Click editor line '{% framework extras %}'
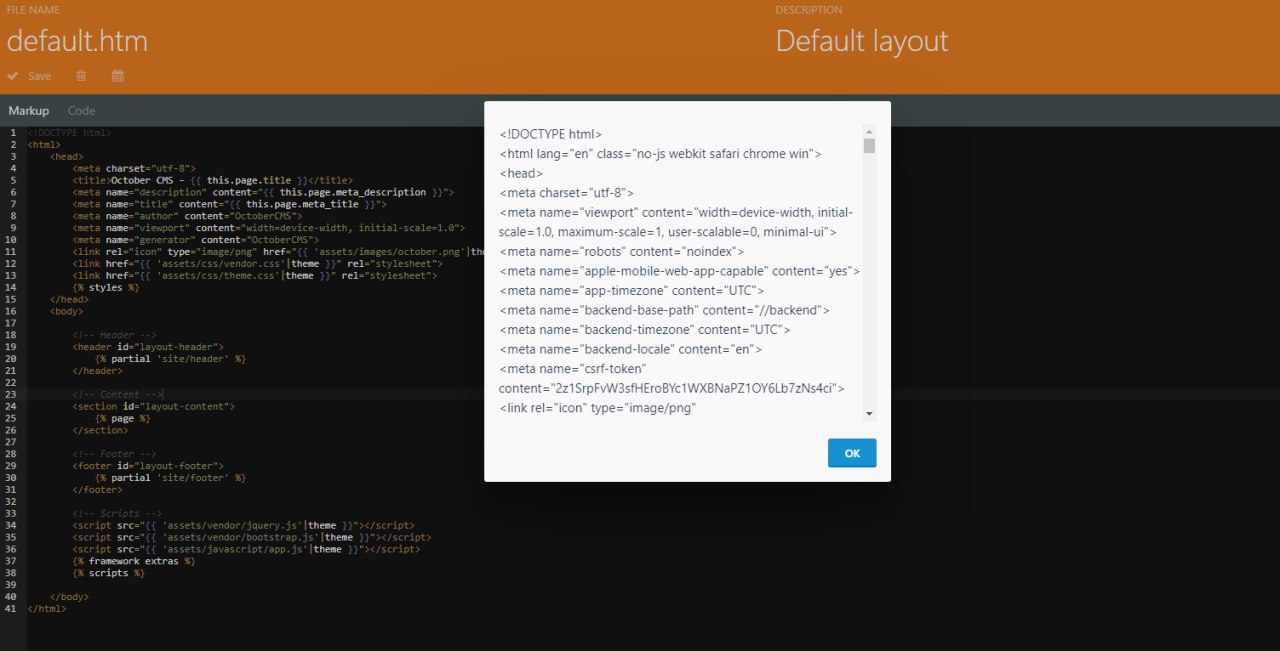 point(134,562)
